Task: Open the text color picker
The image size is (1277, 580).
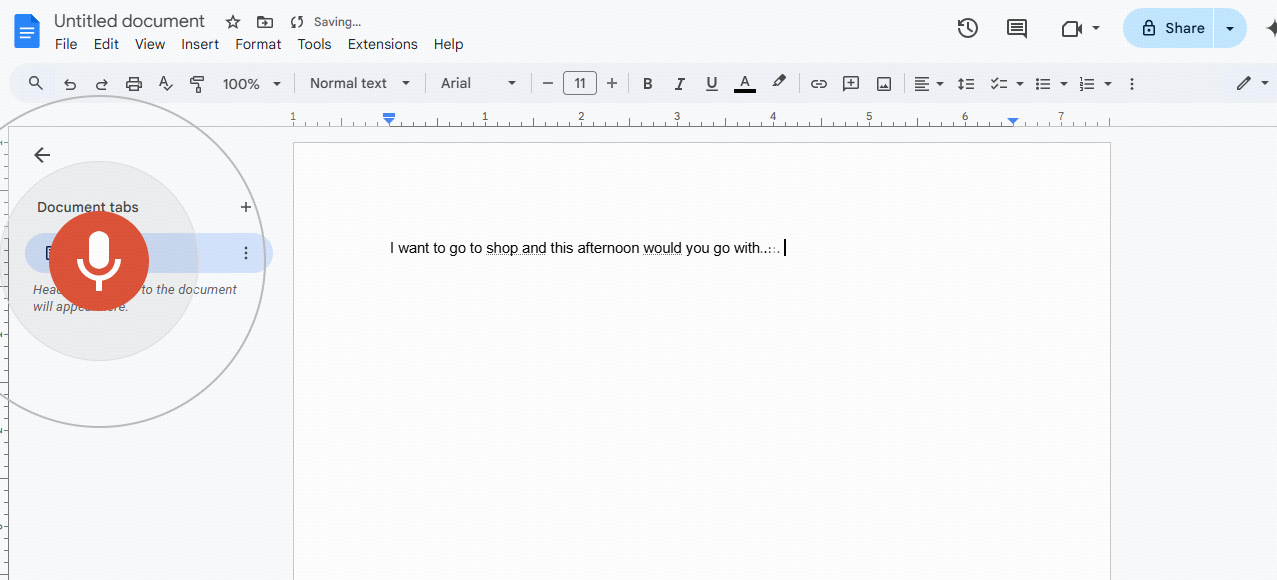Action: click(x=744, y=83)
